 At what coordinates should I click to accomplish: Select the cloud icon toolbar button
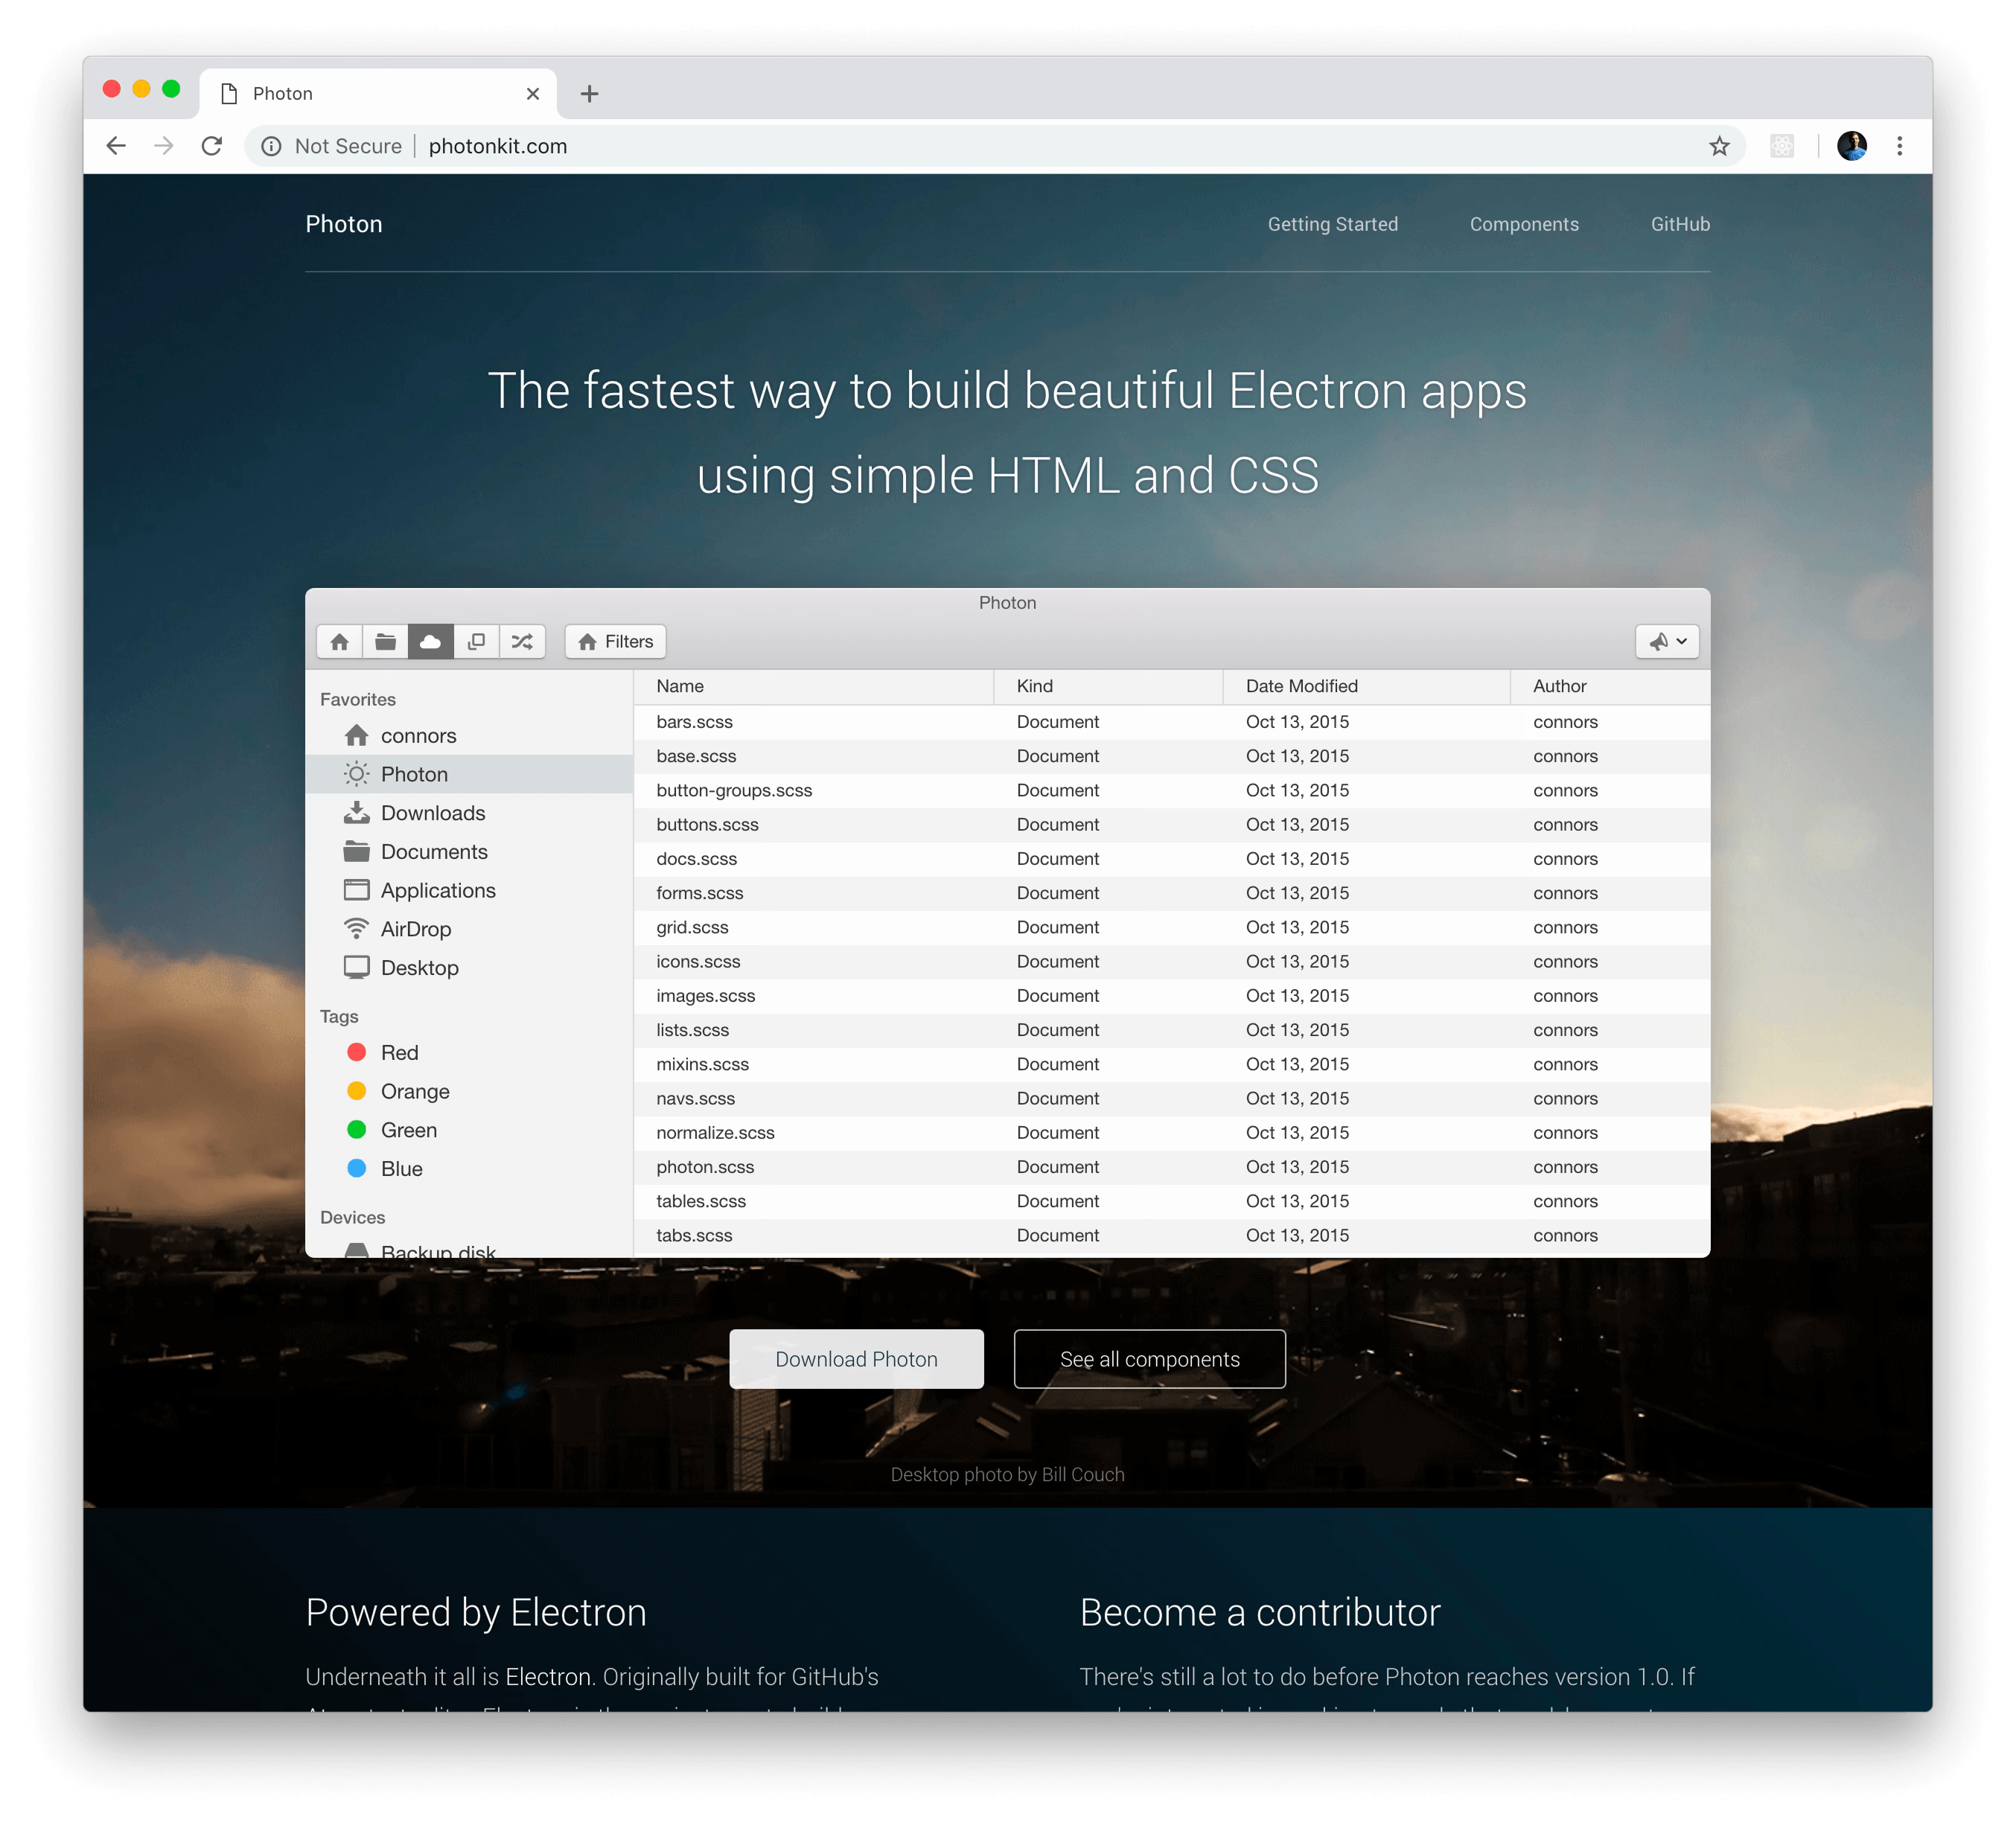click(431, 641)
